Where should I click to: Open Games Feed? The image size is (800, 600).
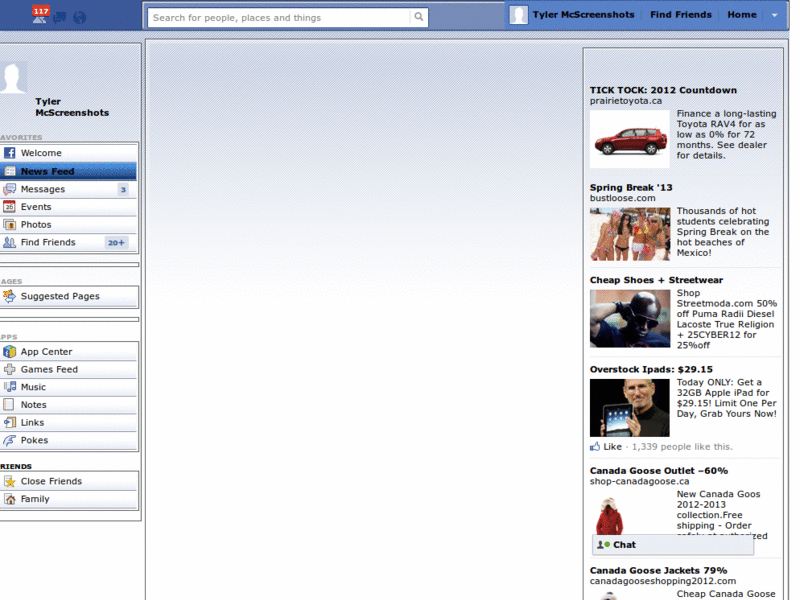tap(69, 369)
